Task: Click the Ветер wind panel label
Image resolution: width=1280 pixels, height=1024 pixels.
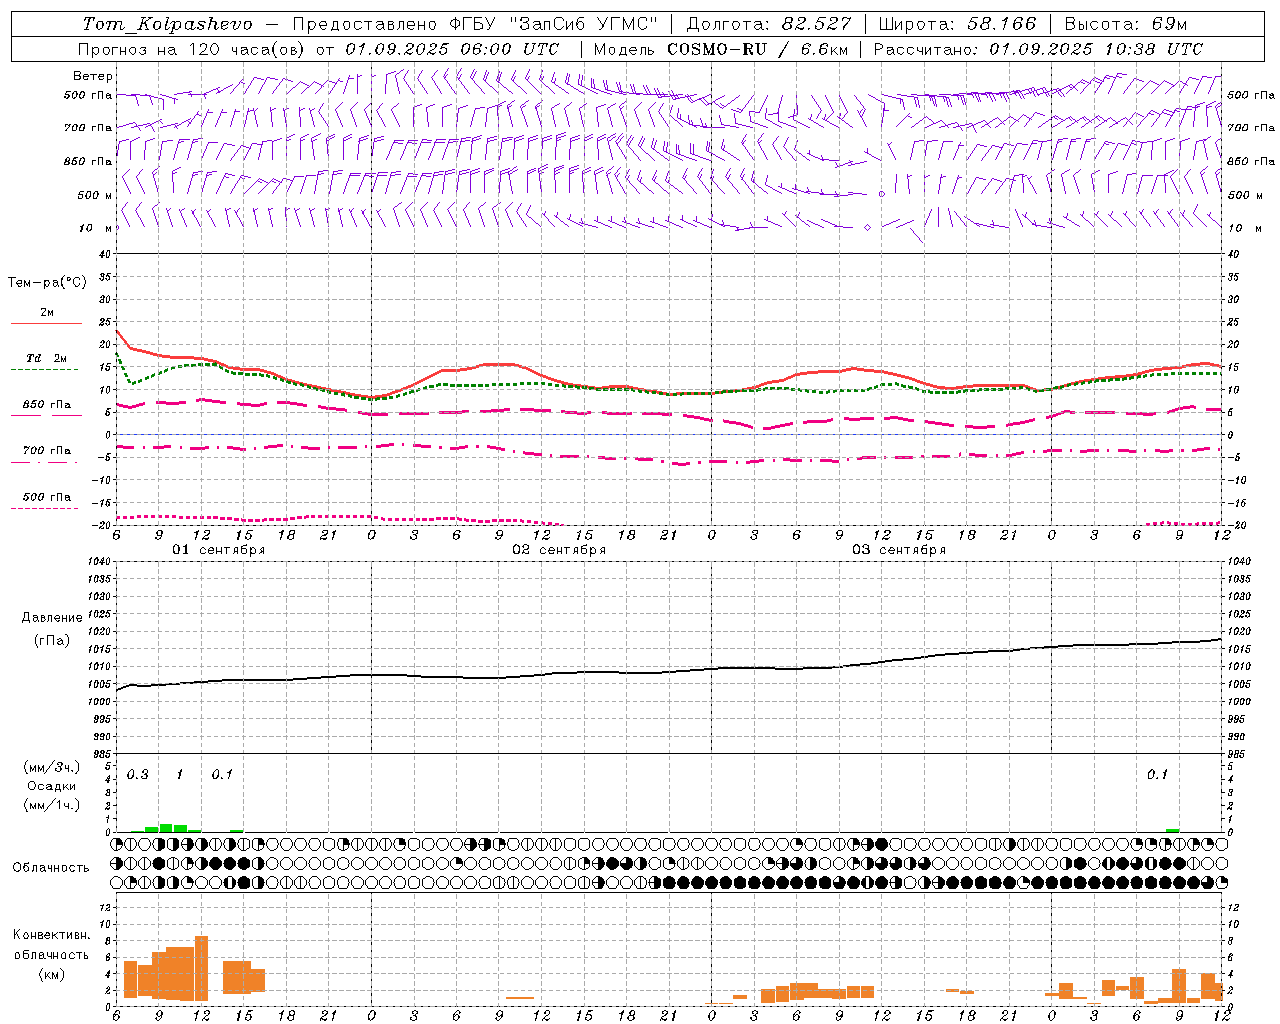Action: click(x=93, y=76)
